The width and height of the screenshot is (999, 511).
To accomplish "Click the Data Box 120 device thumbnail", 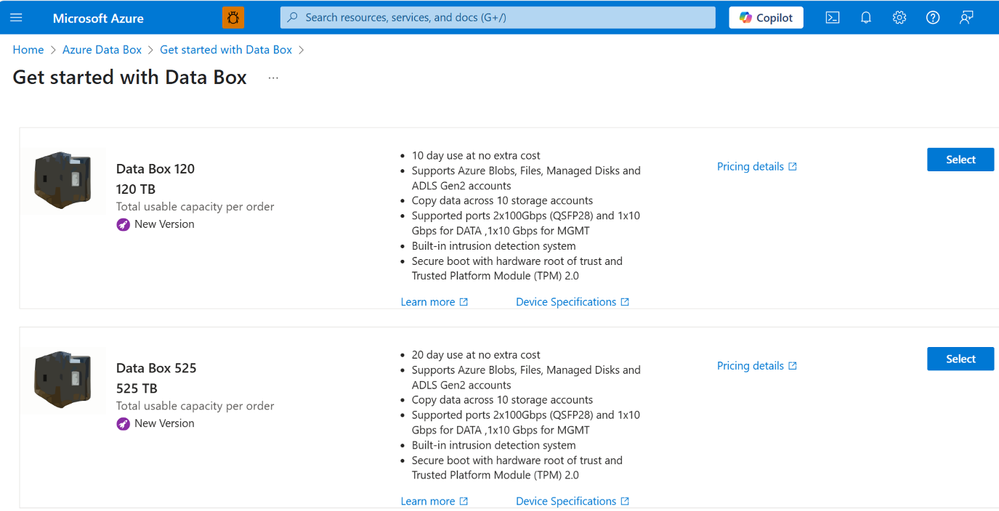I will click(63, 181).
